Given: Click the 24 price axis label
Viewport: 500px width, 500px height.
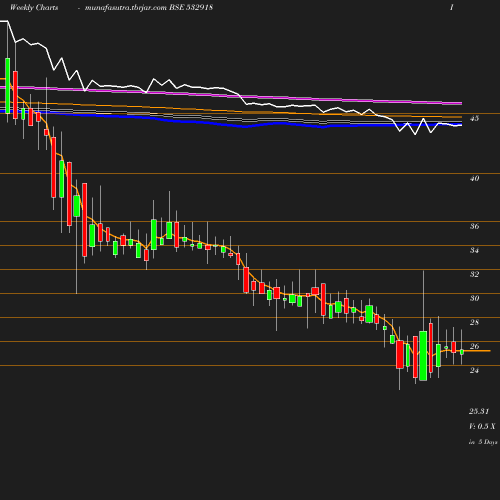Looking at the screenshot, I should pos(474,370).
